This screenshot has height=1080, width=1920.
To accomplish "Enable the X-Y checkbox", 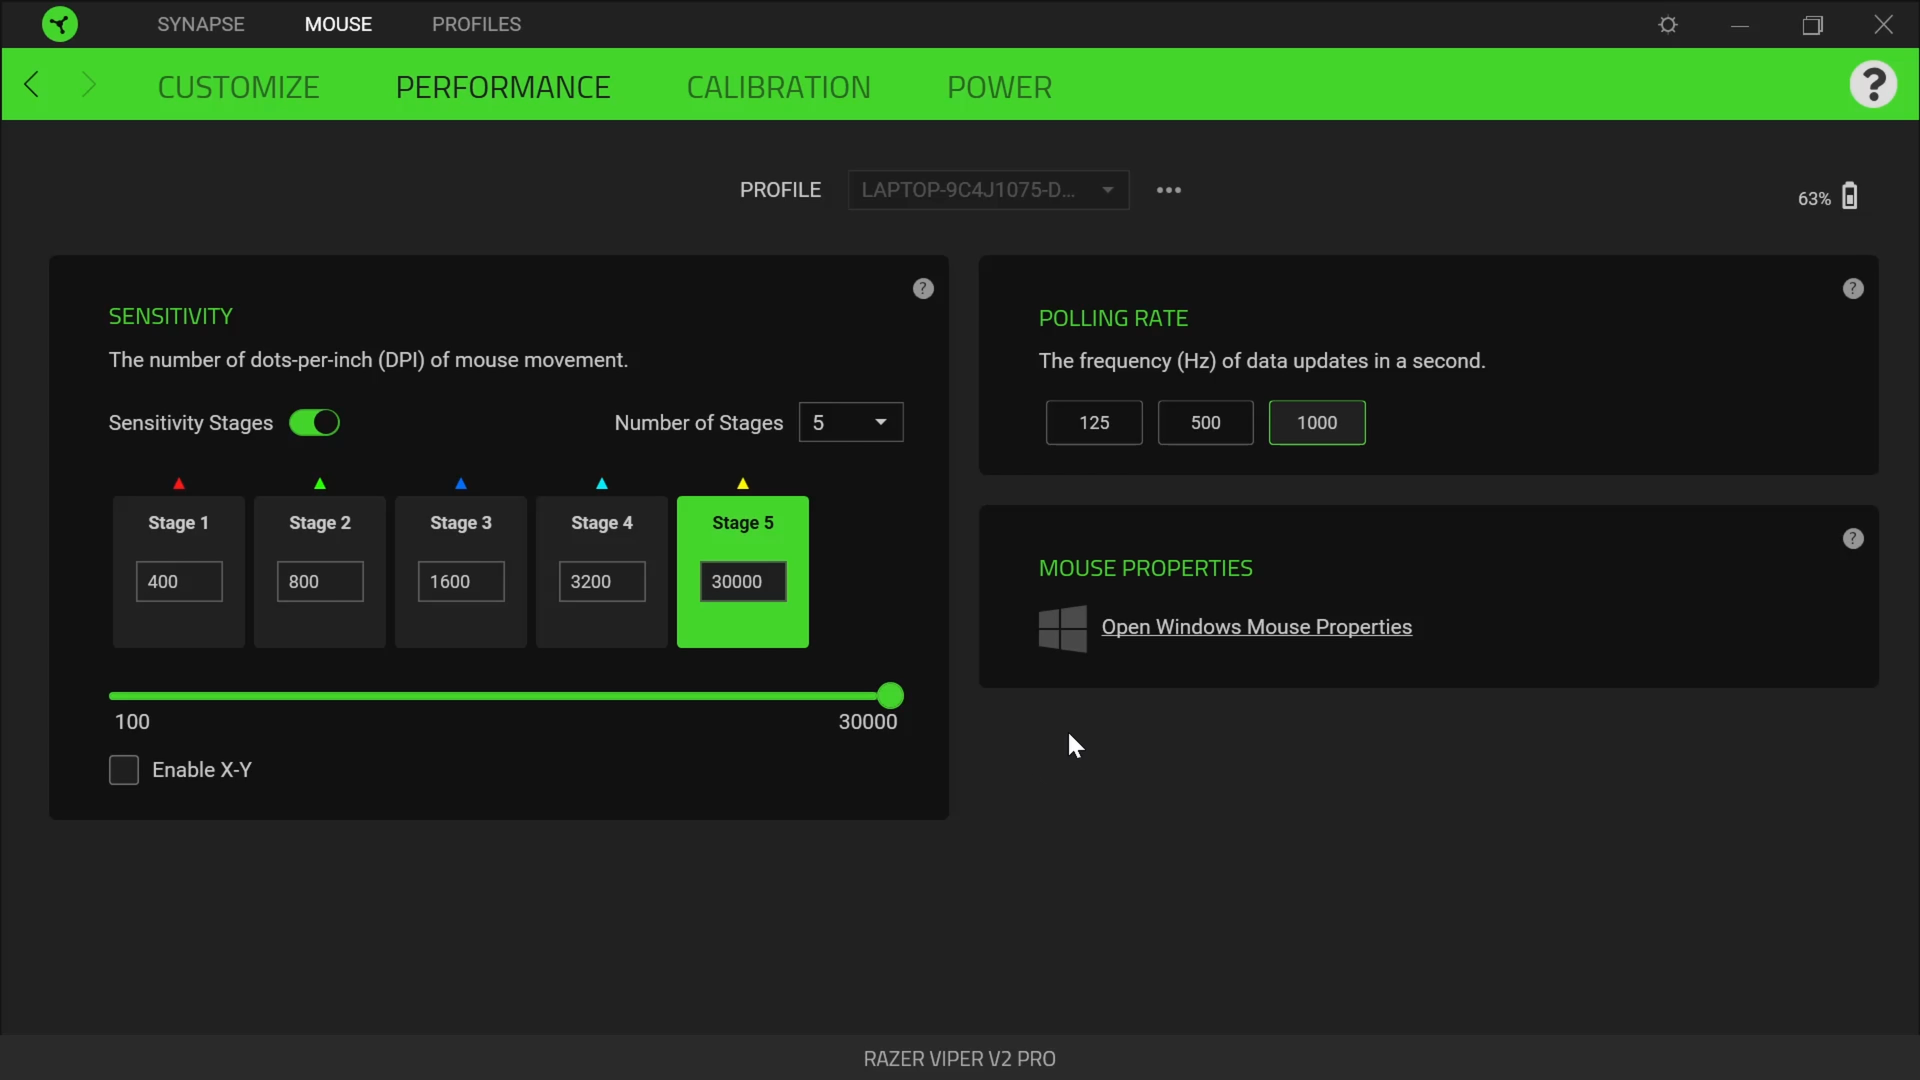I will [x=124, y=770].
